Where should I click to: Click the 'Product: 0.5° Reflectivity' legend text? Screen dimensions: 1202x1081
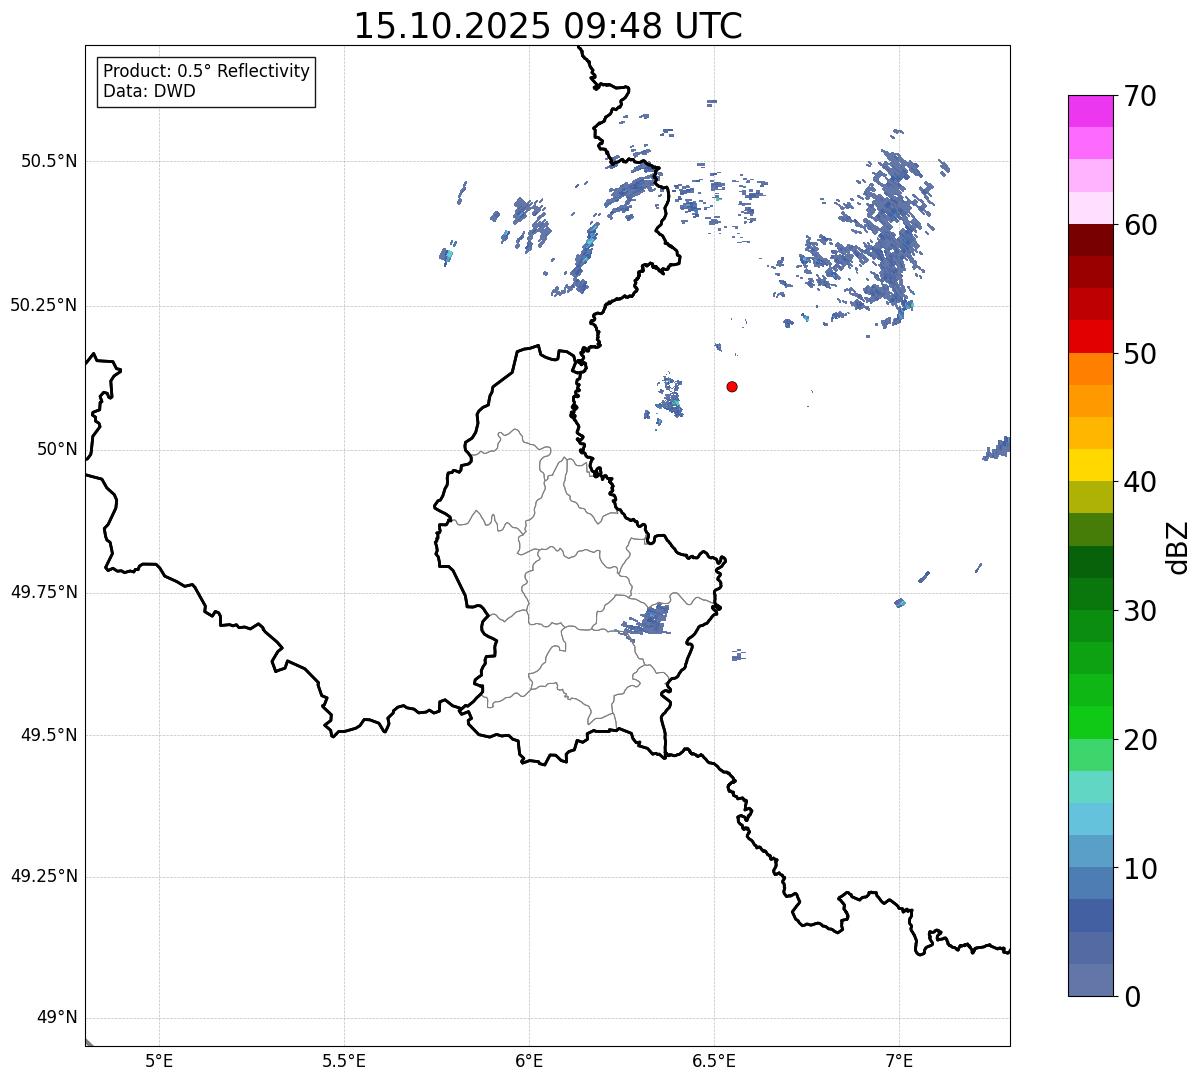[206, 71]
